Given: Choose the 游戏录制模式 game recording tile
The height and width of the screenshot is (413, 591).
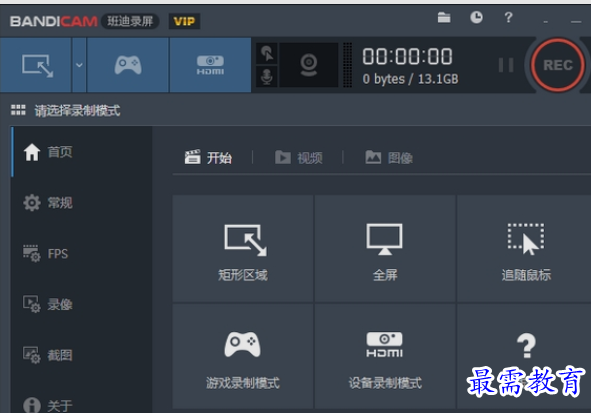Looking at the screenshot, I should pyautogui.click(x=243, y=356).
